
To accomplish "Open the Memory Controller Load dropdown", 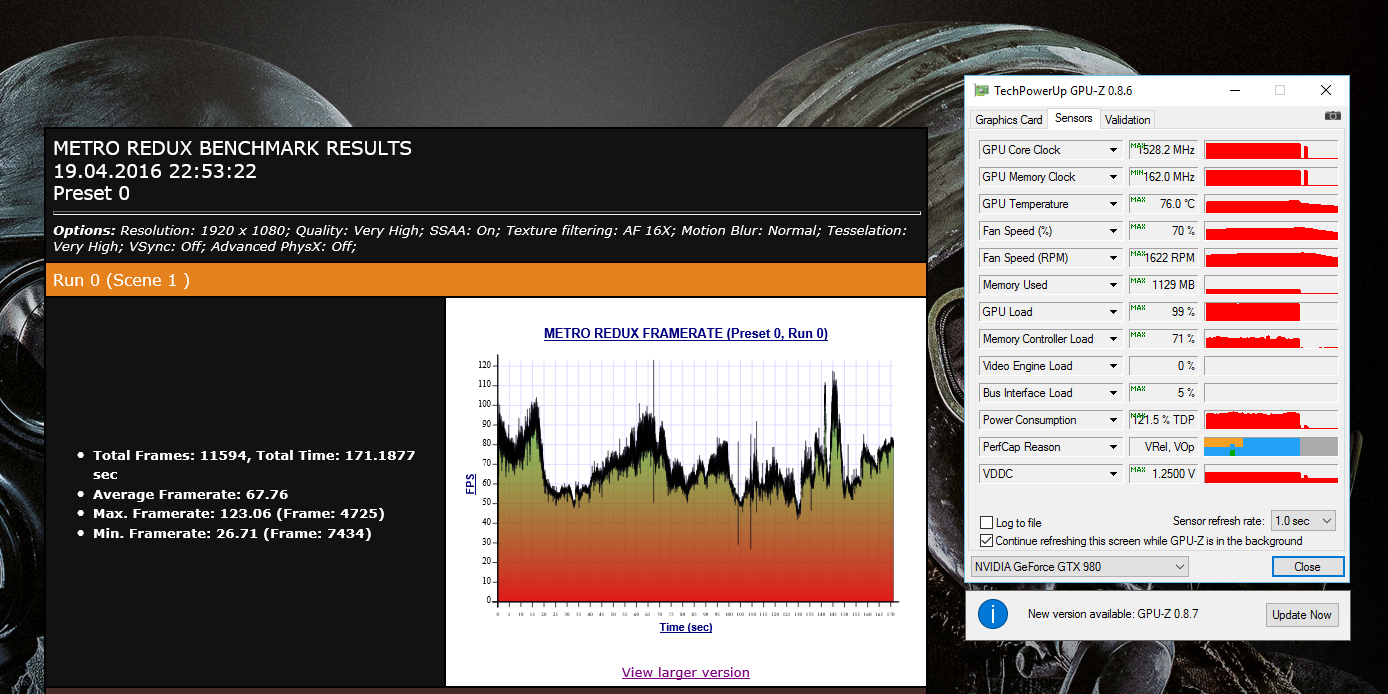I will point(1114,339).
